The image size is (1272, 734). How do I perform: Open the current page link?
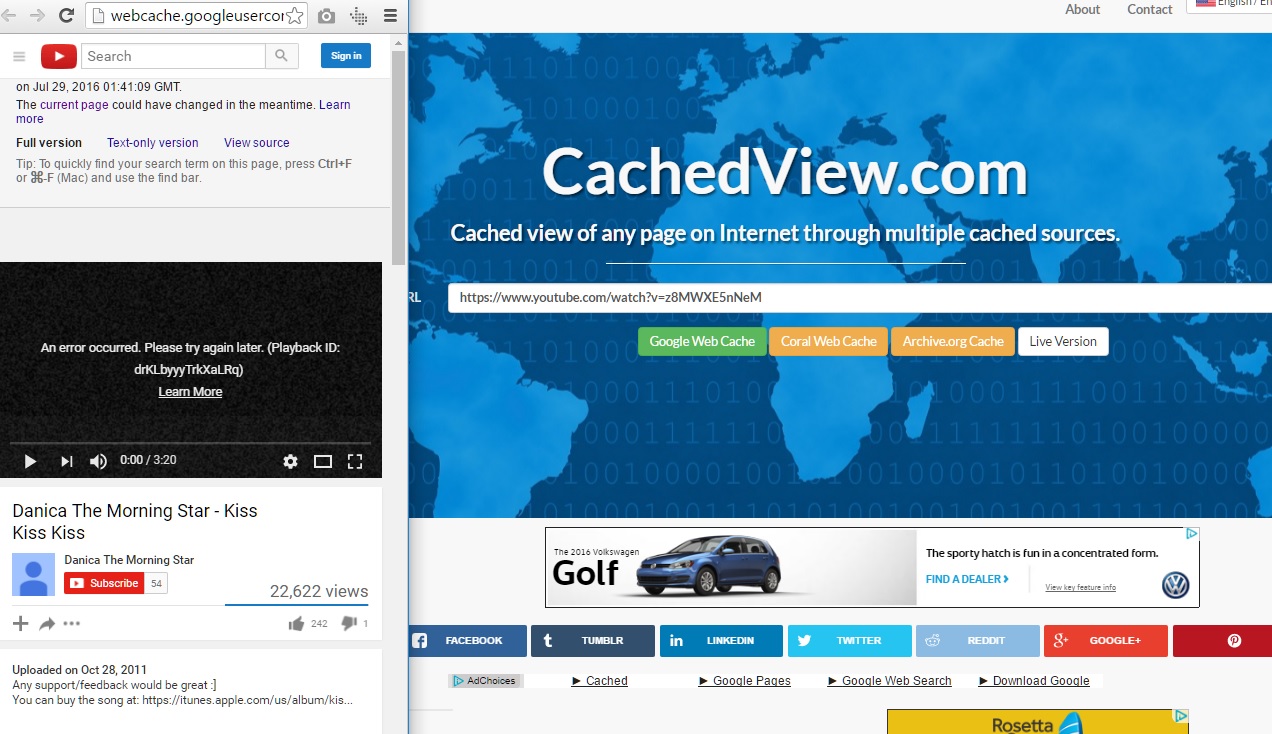click(74, 105)
